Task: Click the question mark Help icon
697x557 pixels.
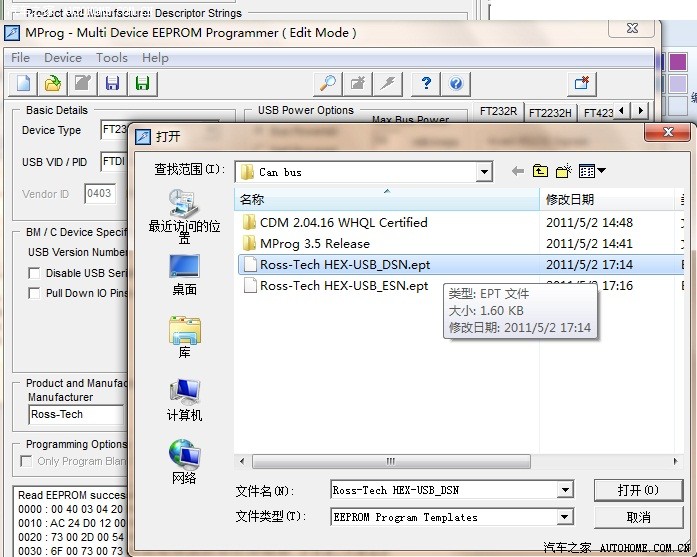Action: tap(426, 83)
